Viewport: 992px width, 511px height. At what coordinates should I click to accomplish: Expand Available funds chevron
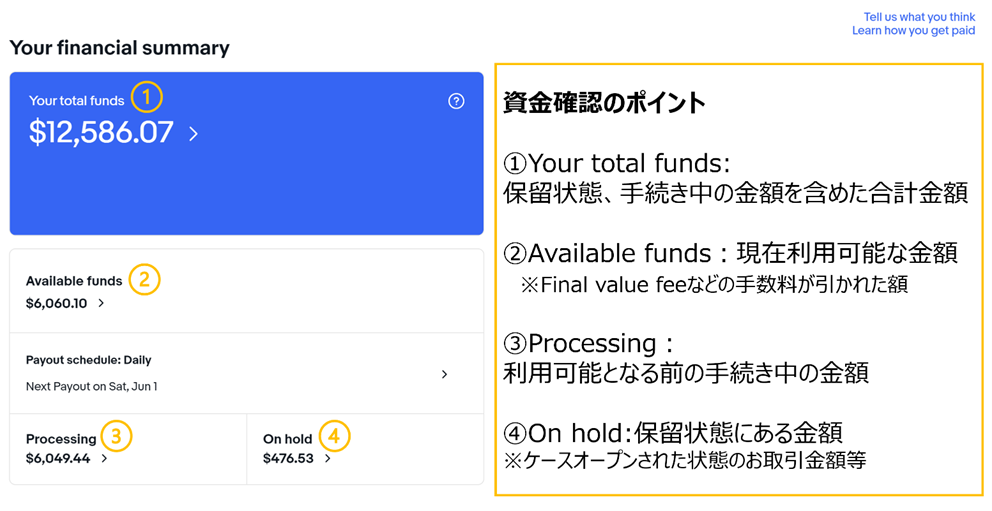tap(101, 304)
